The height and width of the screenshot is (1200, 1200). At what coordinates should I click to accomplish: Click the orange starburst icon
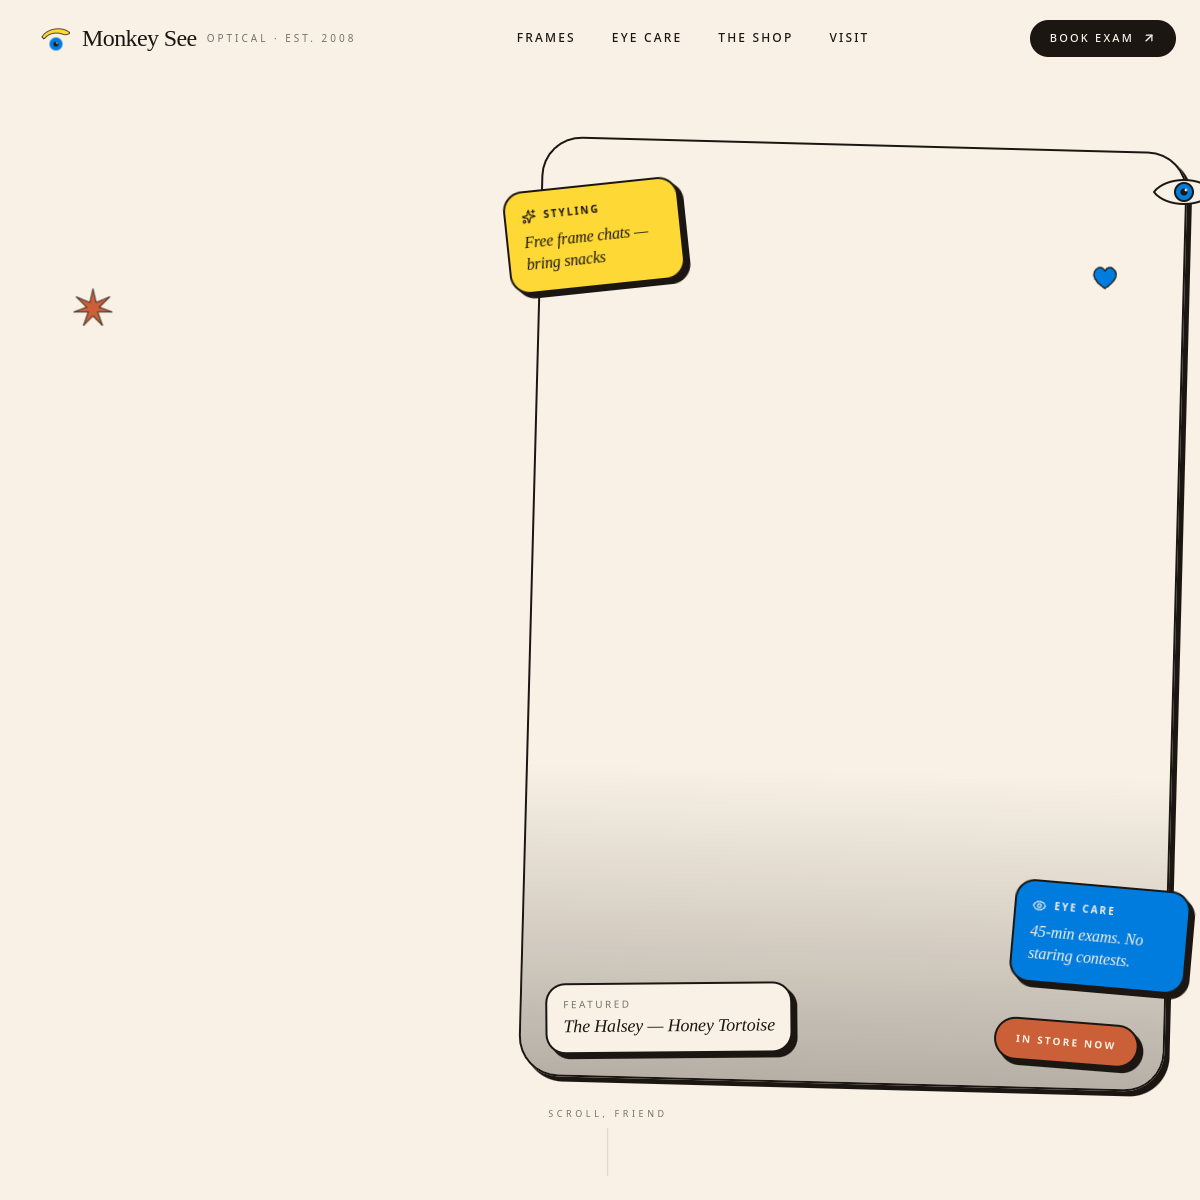(x=93, y=308)
